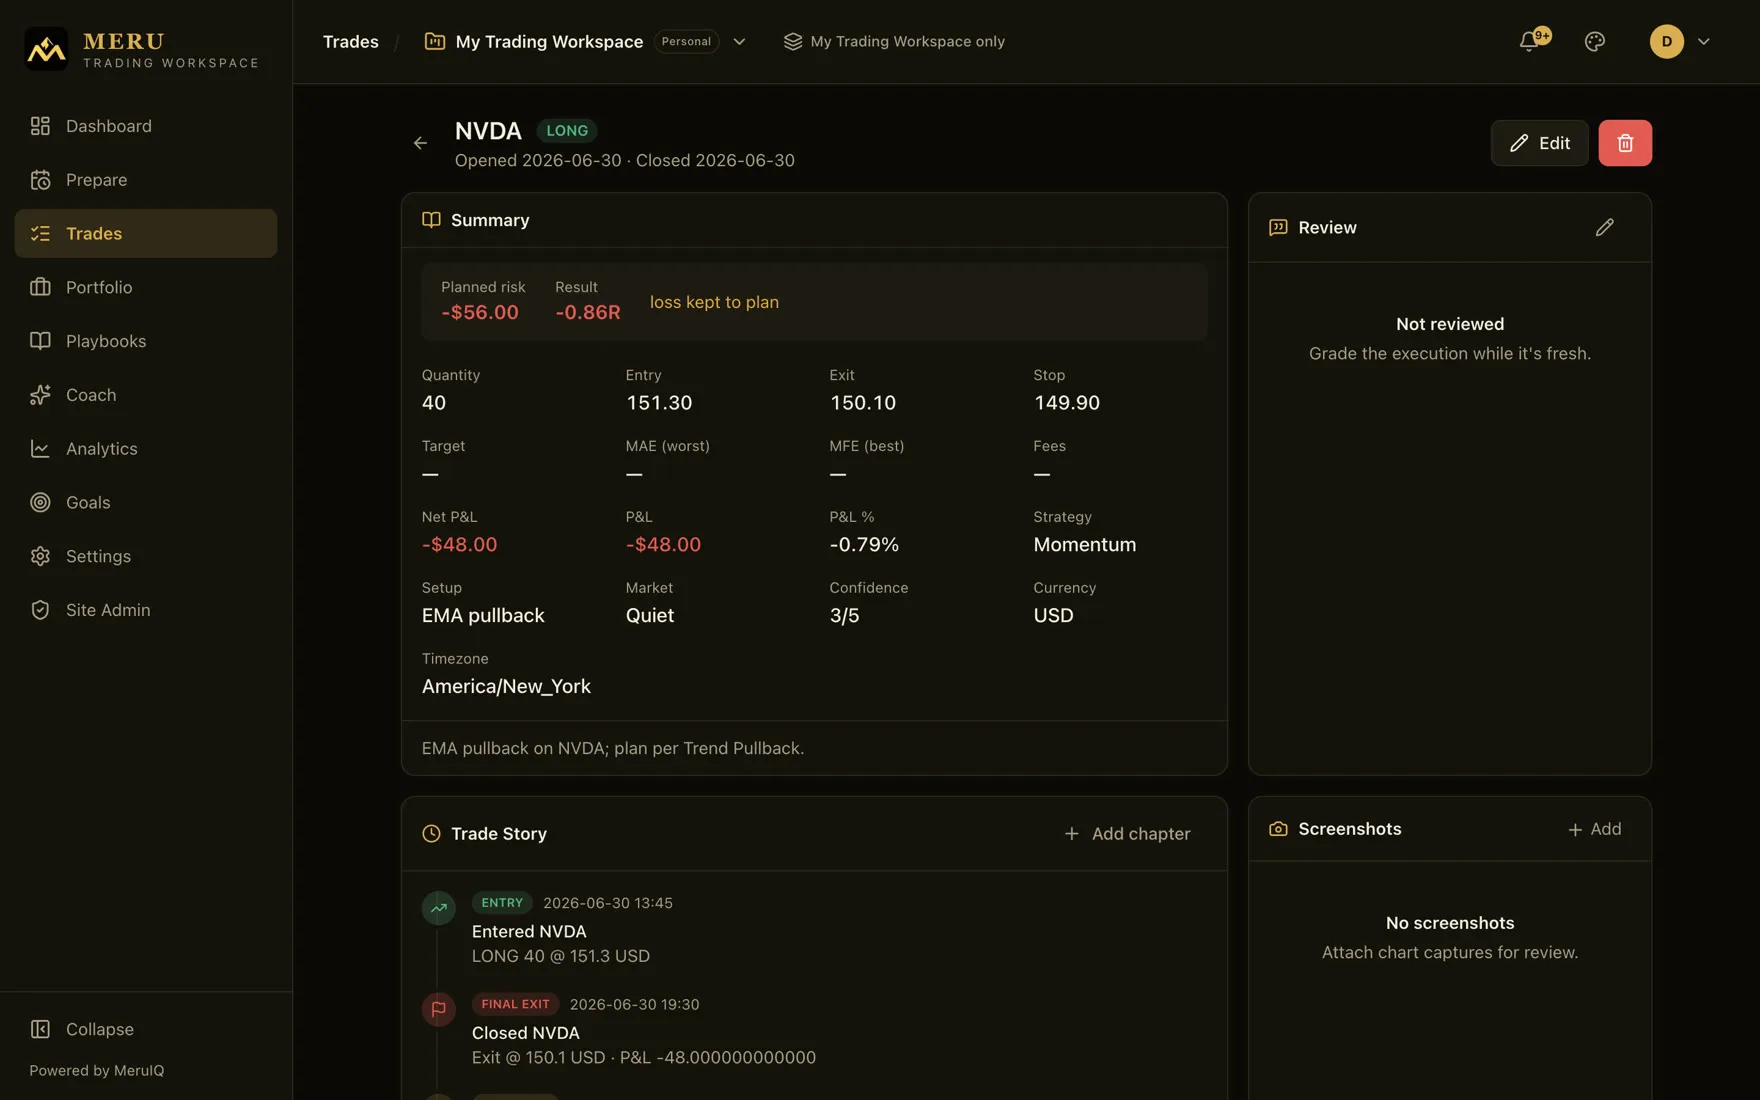Go to Portfolio

pos(145,287)
